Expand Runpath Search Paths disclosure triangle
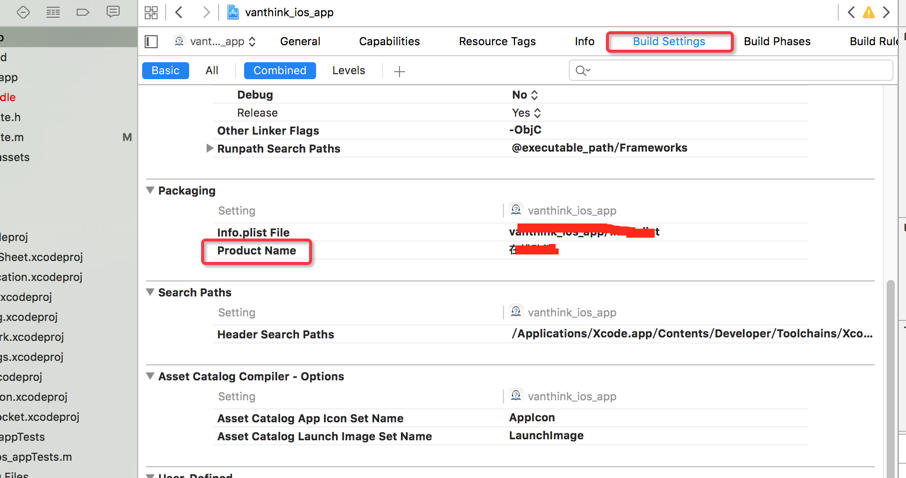The image size is (906, 478). coord(210,149)
